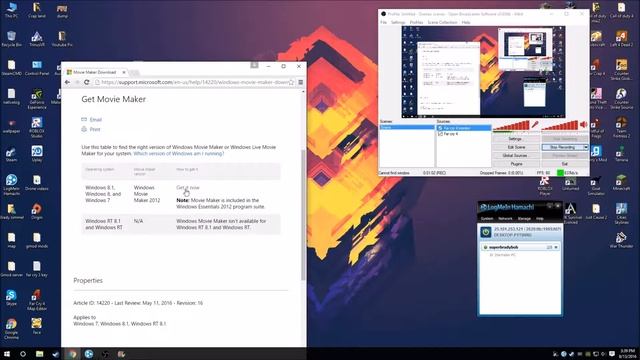
Task: Open System menu in Hamachi
Action: [x=487, y=219]
